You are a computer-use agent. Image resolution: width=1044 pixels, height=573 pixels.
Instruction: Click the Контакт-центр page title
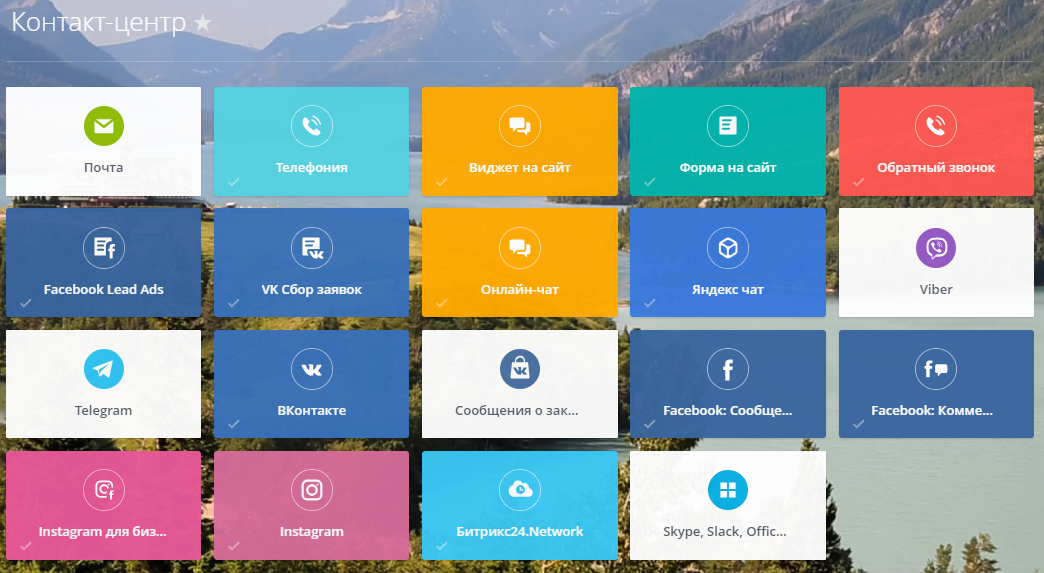(x=99, y=23)
